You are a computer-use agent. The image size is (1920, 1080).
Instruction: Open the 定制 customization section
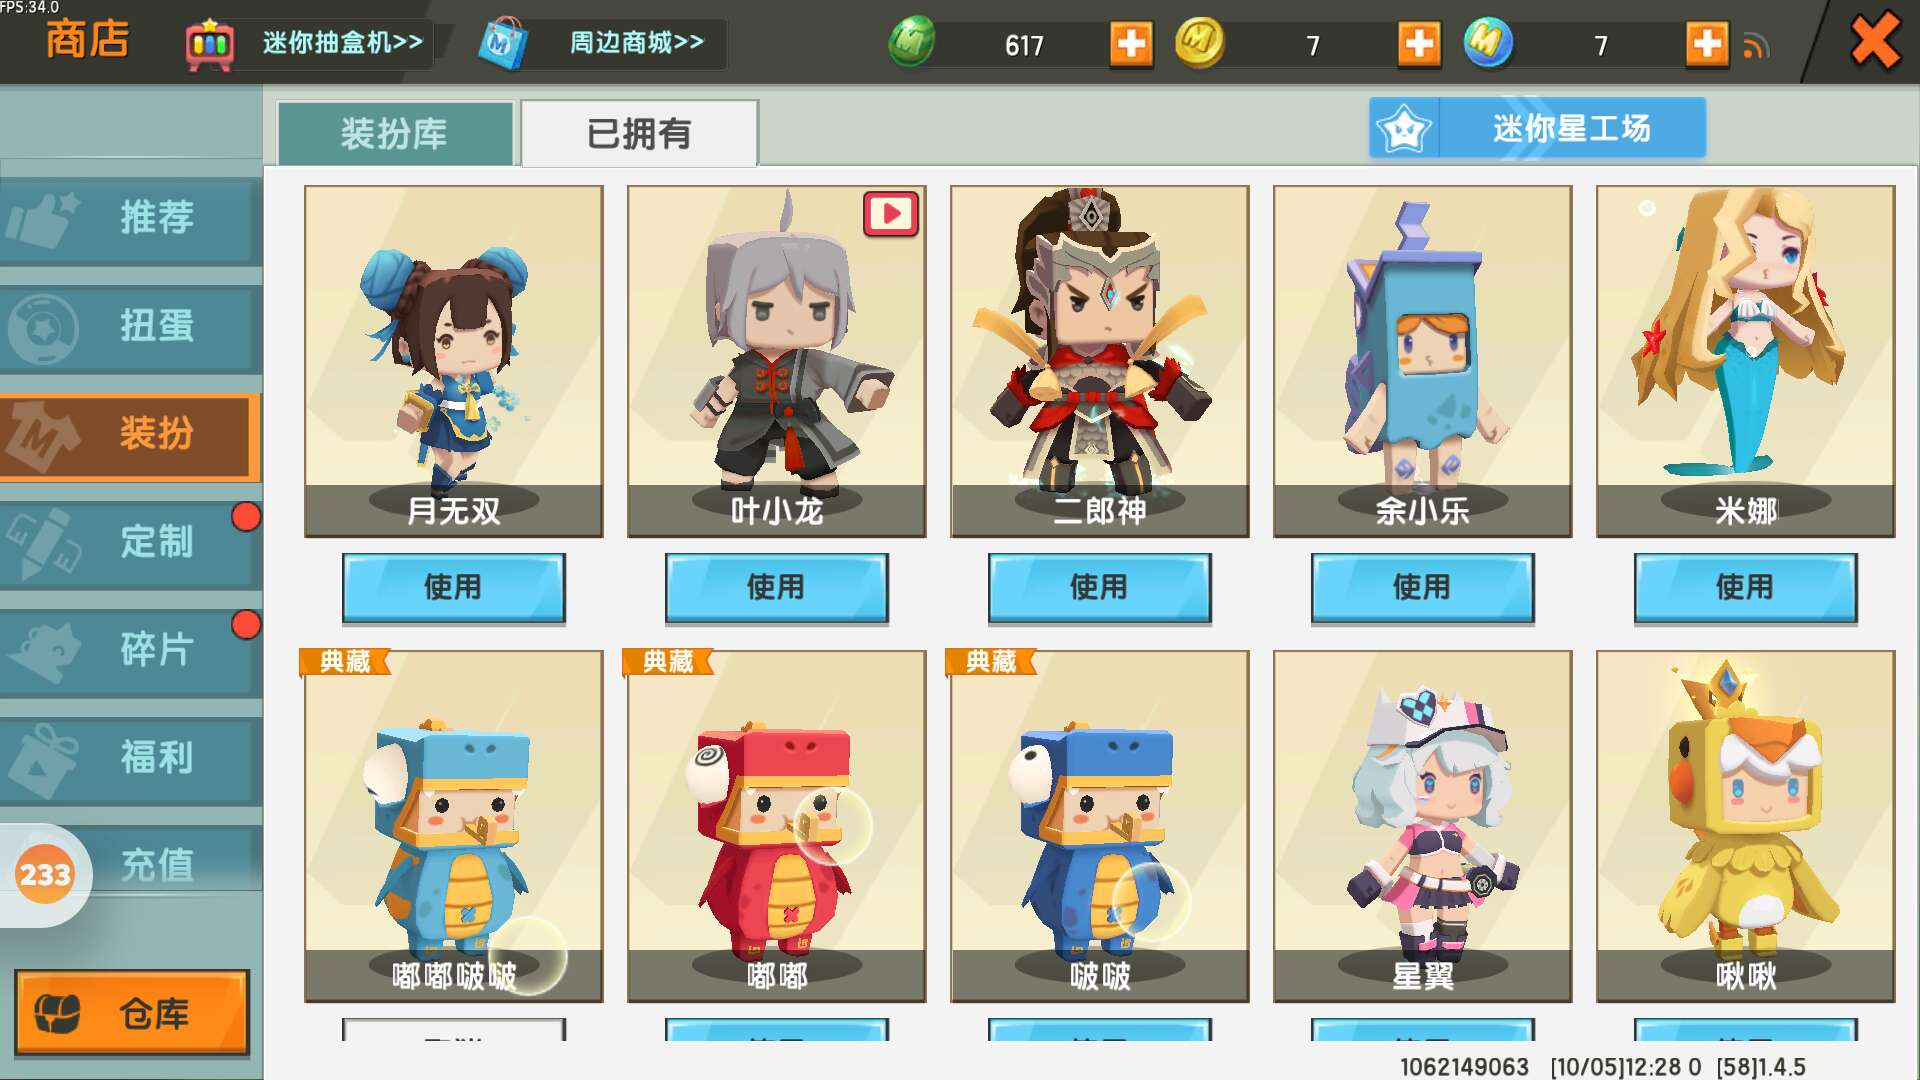click(131, 543)
